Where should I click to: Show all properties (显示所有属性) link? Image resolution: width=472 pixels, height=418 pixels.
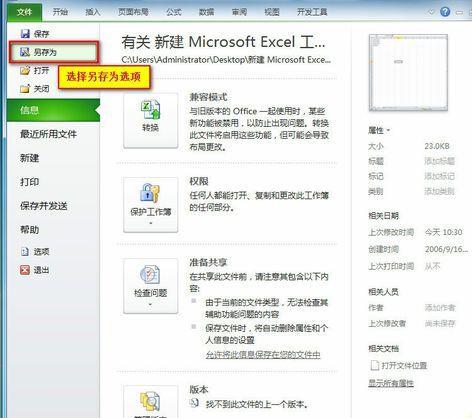391,383
